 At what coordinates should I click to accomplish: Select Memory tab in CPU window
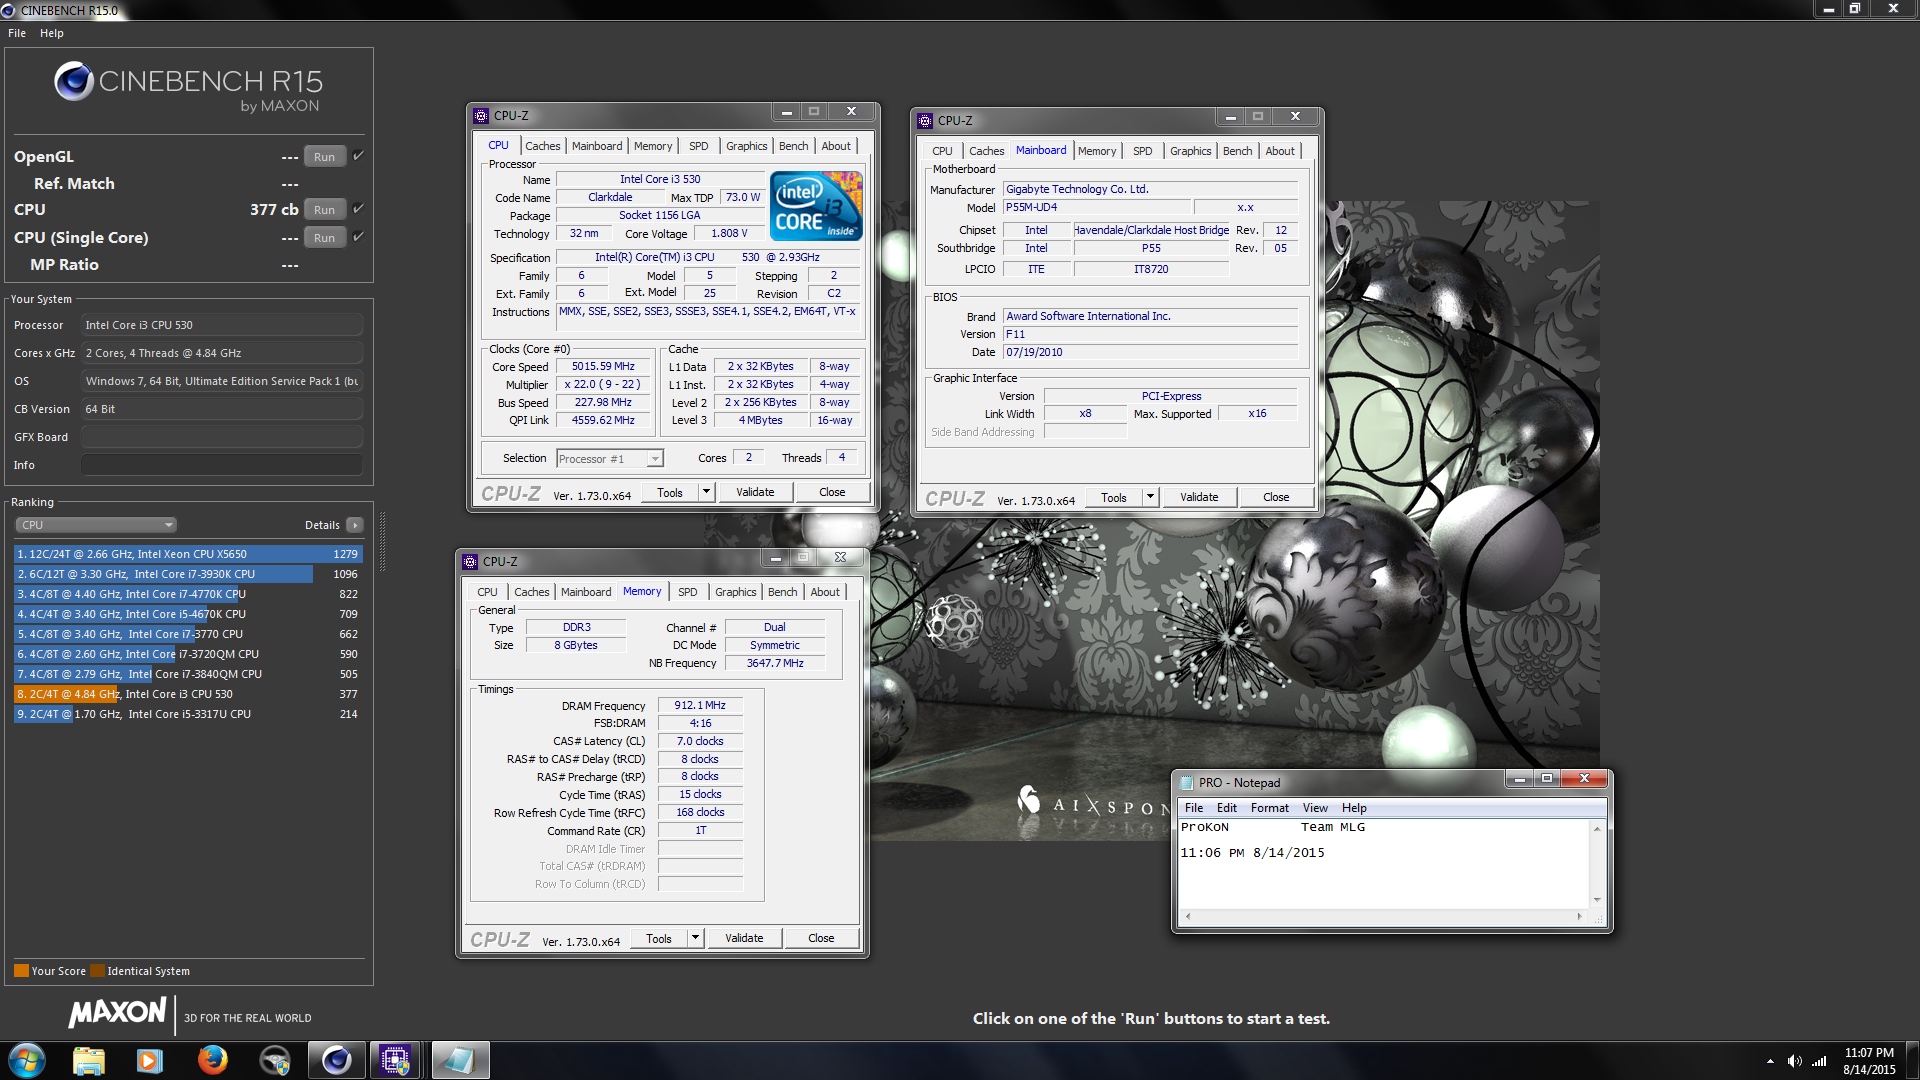pos(653,146)
